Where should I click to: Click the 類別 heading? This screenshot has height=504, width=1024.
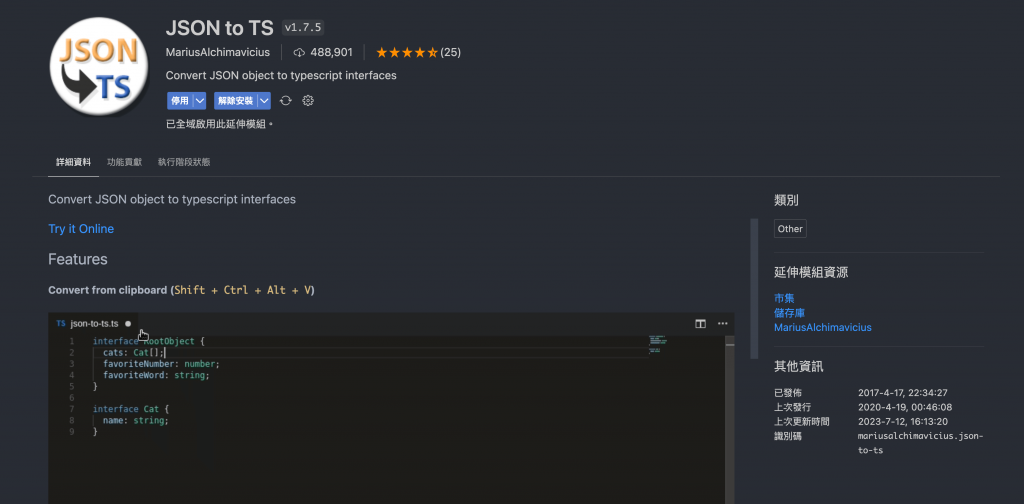(x=786, y=200)
